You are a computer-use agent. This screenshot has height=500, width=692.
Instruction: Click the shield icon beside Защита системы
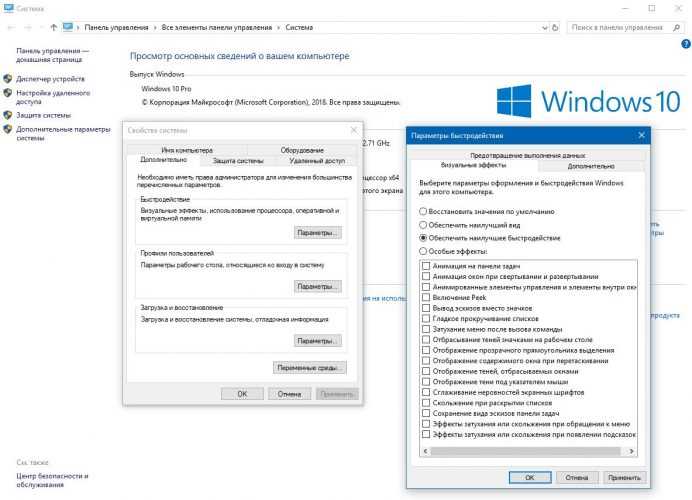(x=8, y=115)
